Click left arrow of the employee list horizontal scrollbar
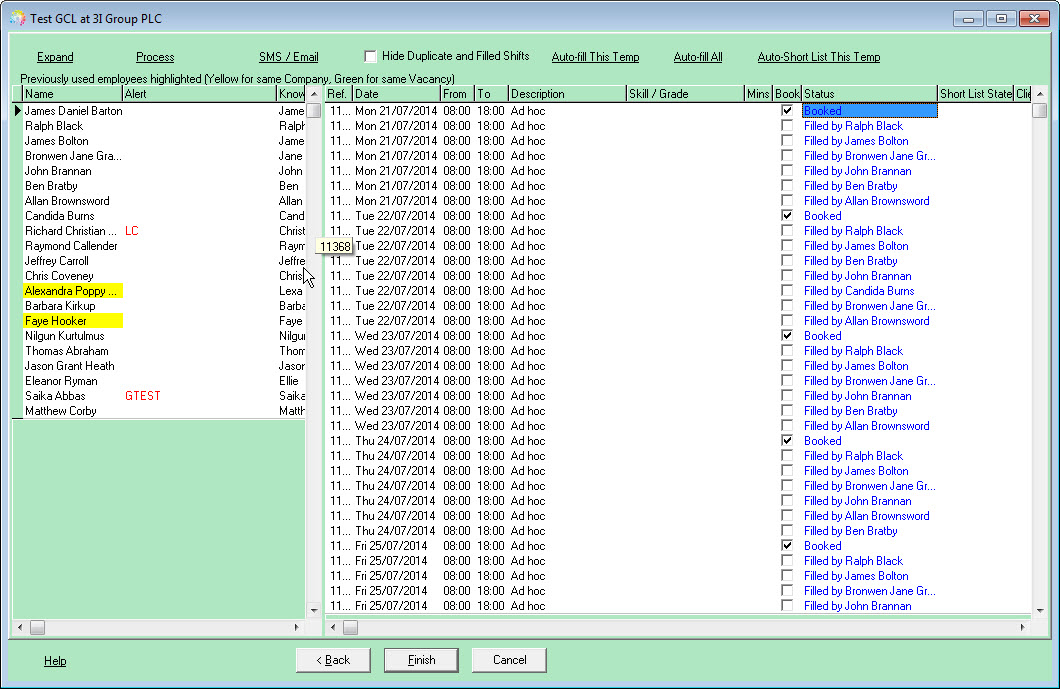 tap(20, 627)
